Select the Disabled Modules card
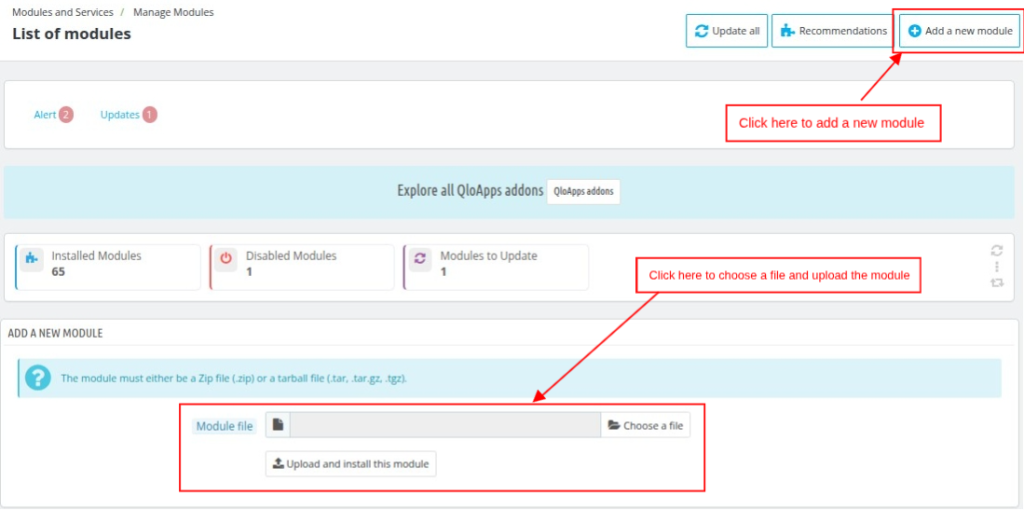 coord(302,267)
